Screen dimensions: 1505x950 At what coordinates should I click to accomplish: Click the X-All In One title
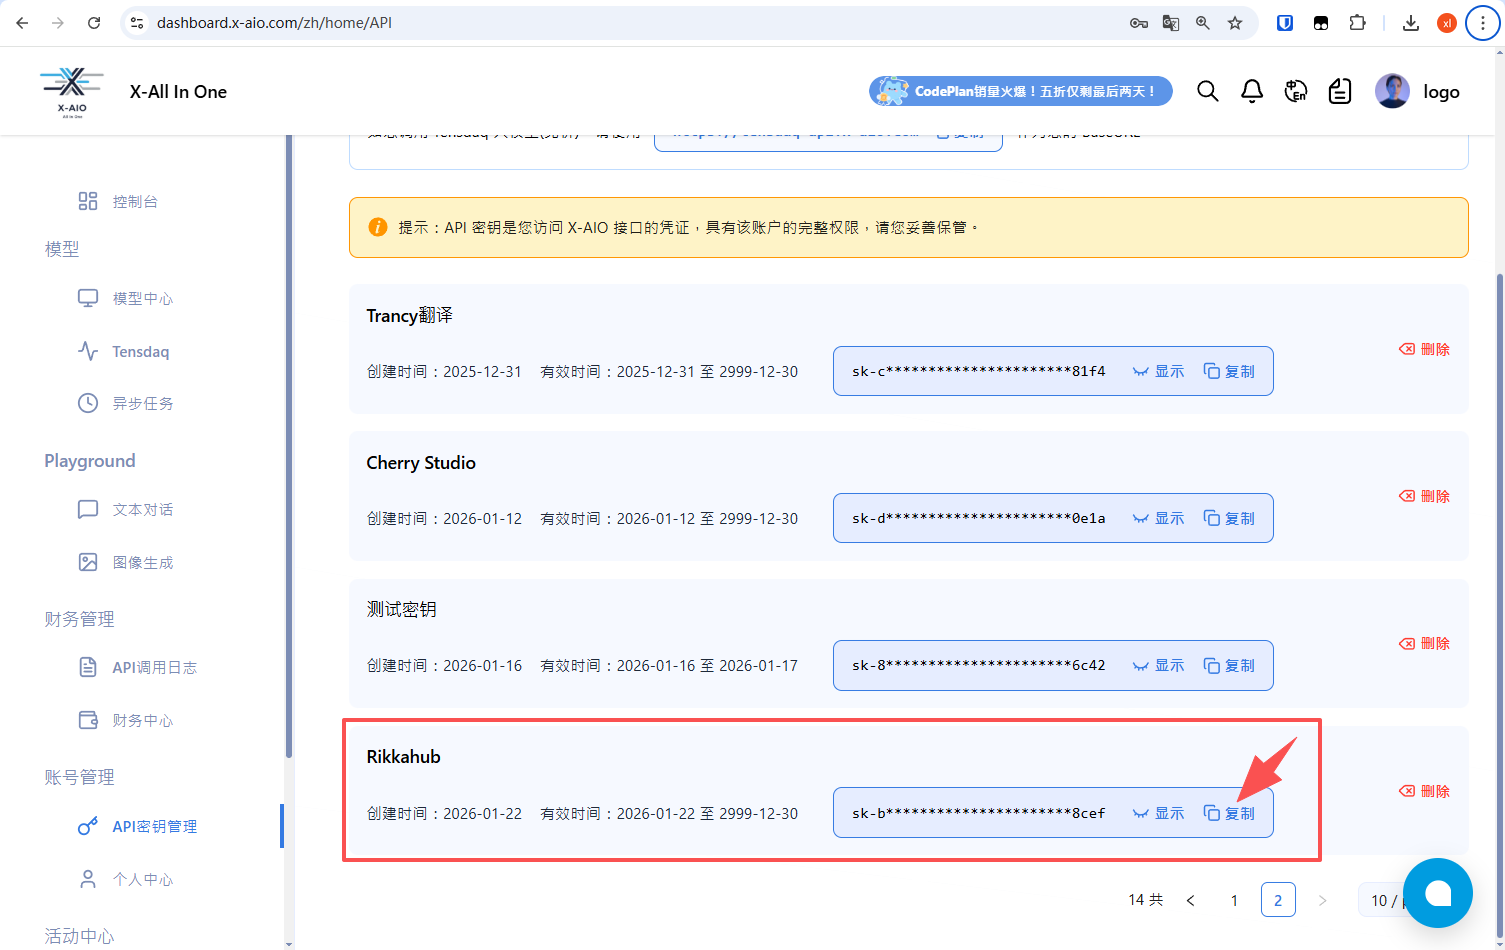(x=178, y=92)
